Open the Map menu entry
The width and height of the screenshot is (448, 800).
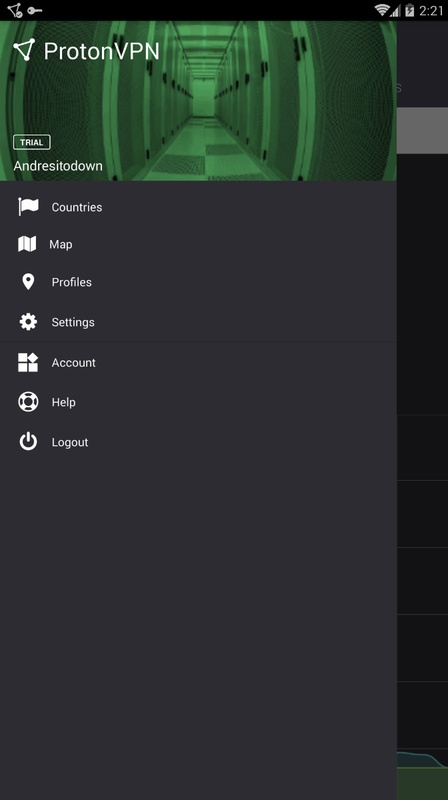198,244
